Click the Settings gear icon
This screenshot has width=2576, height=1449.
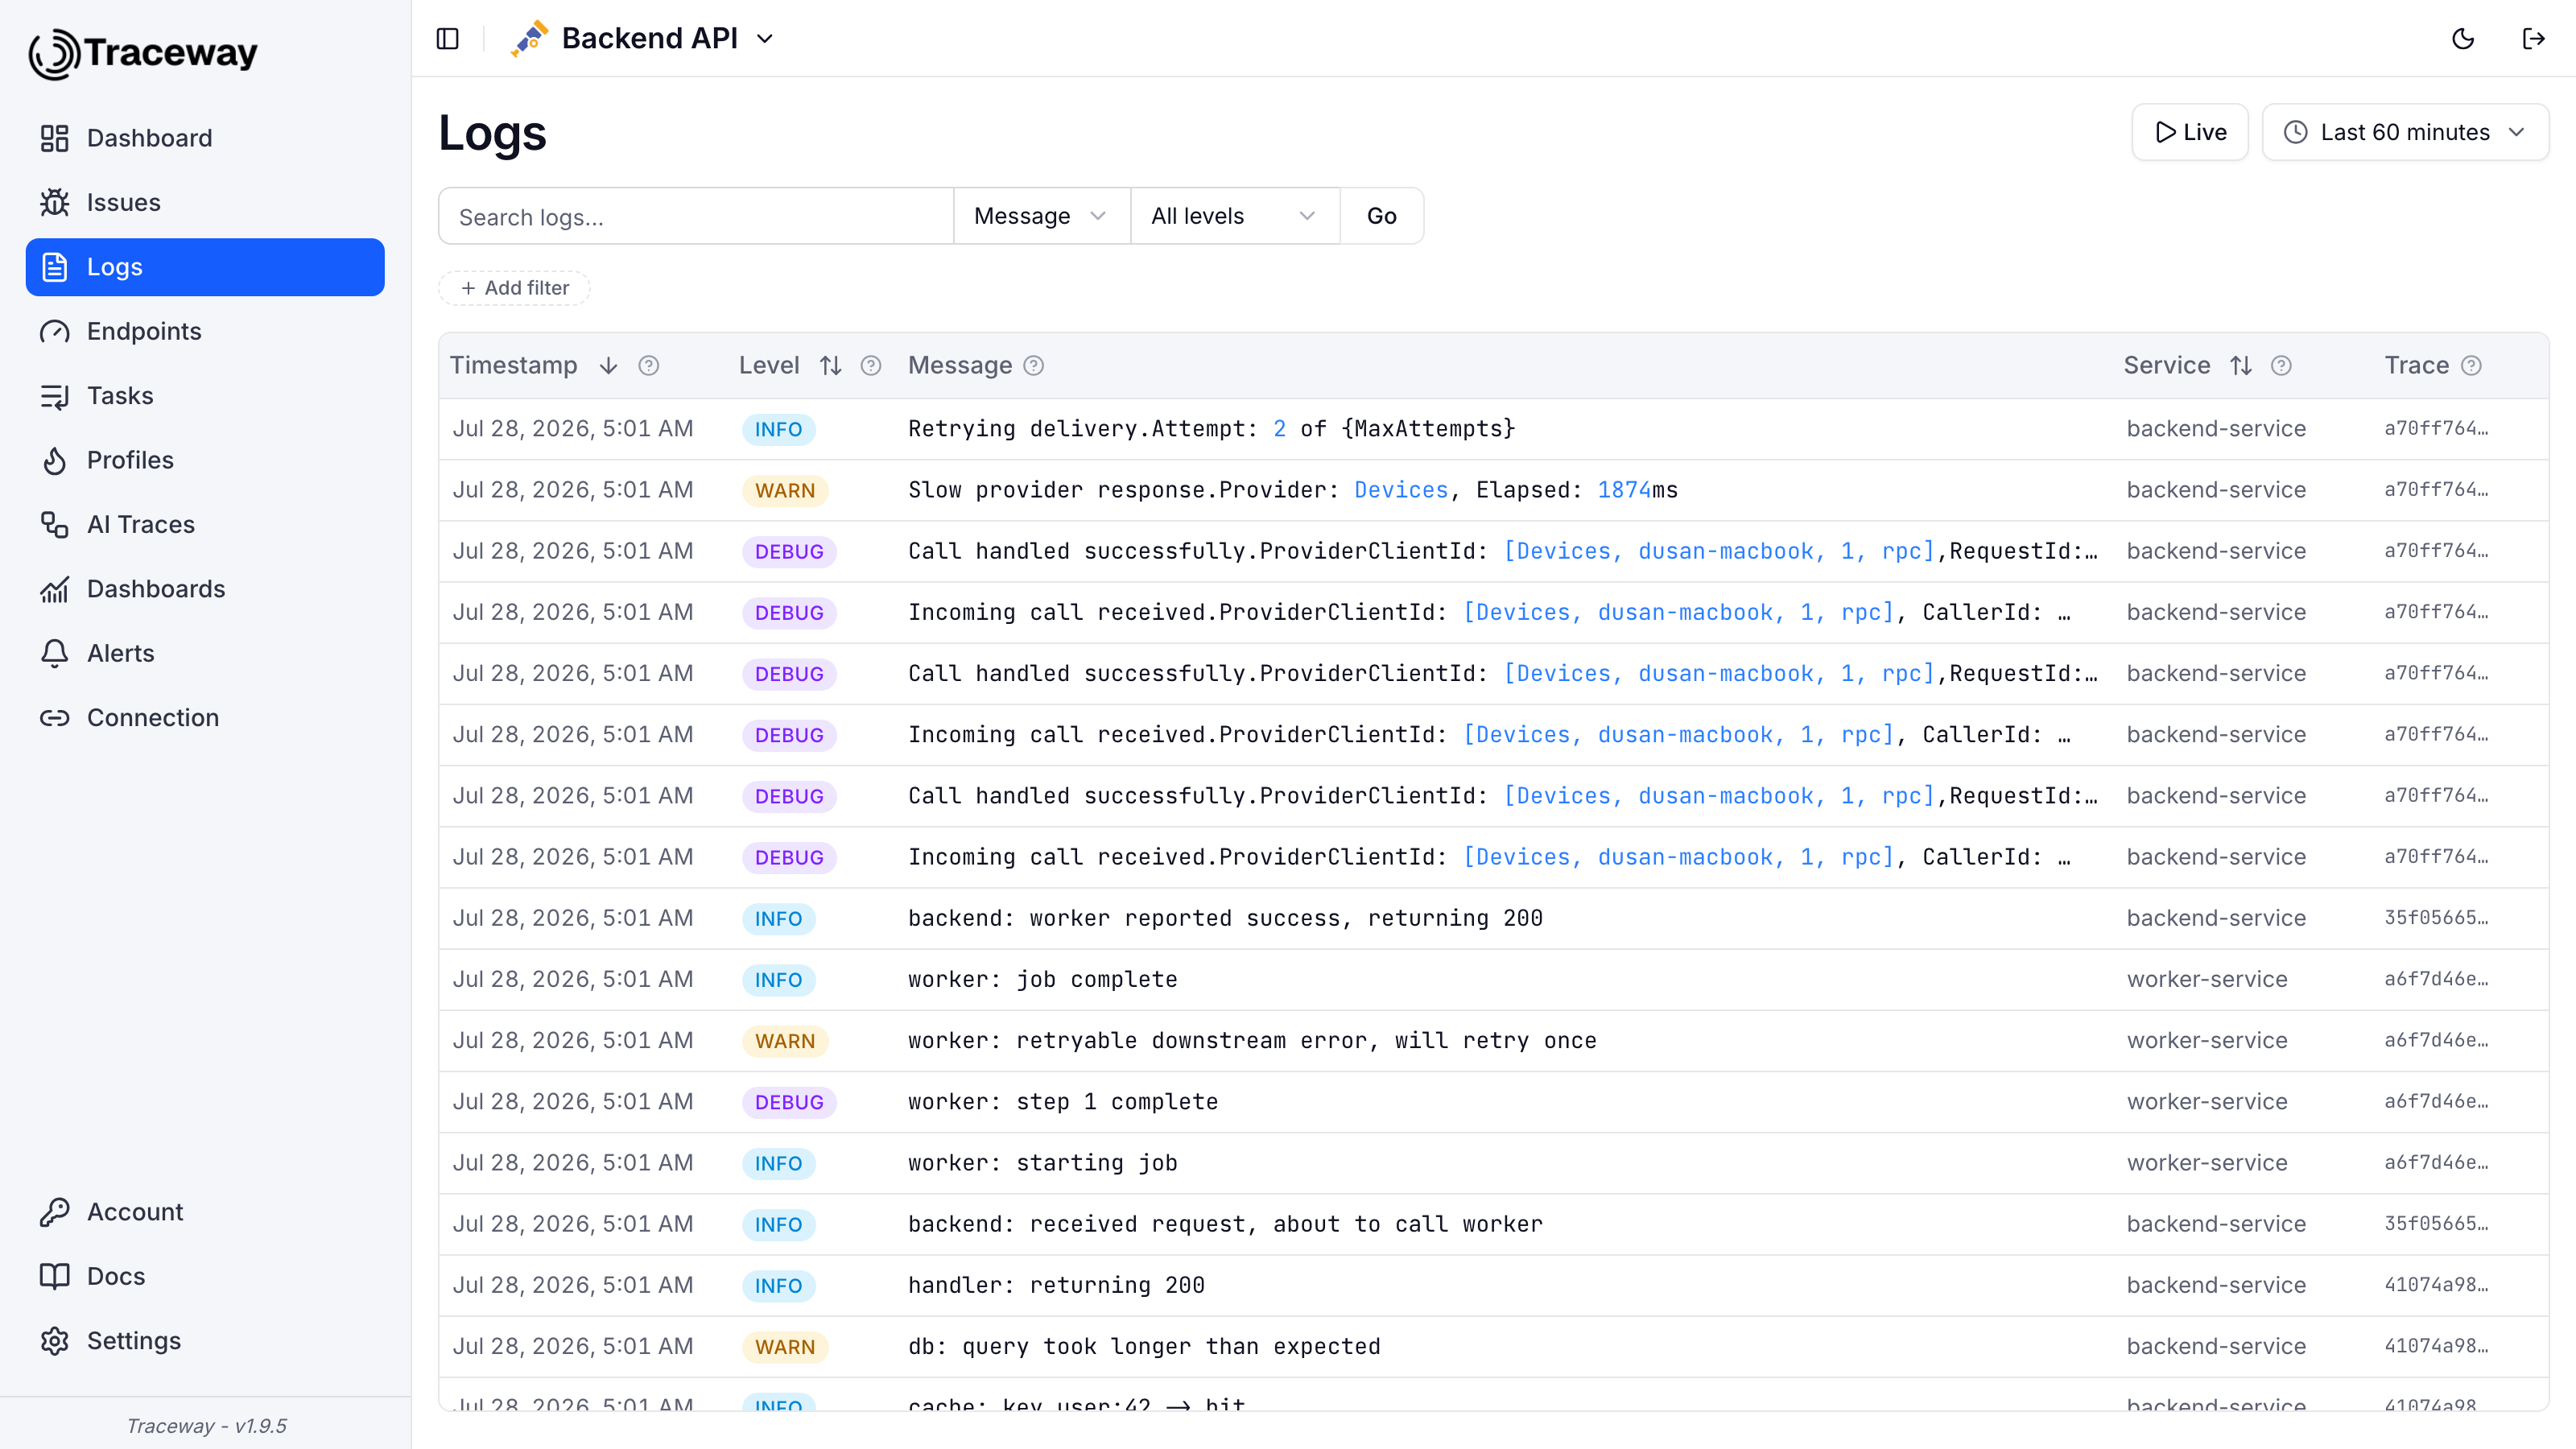[54, 1341]
